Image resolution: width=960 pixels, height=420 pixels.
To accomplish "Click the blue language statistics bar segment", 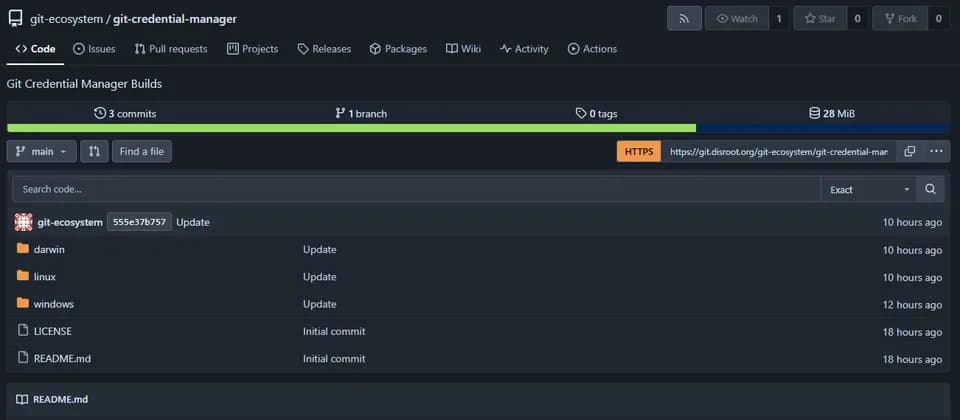I will point(823,128).
